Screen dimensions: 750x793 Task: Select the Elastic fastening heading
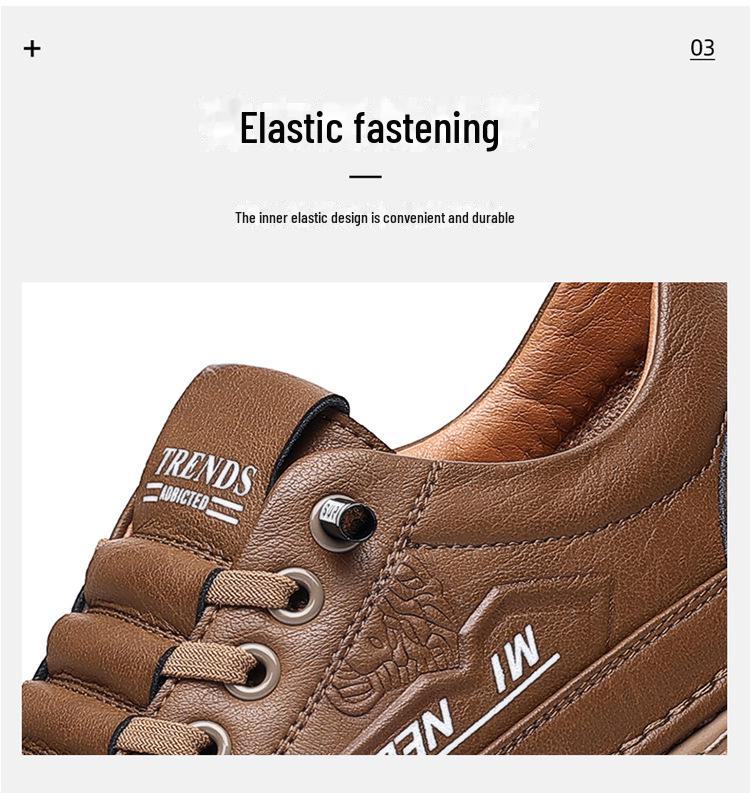coord(370,128)
